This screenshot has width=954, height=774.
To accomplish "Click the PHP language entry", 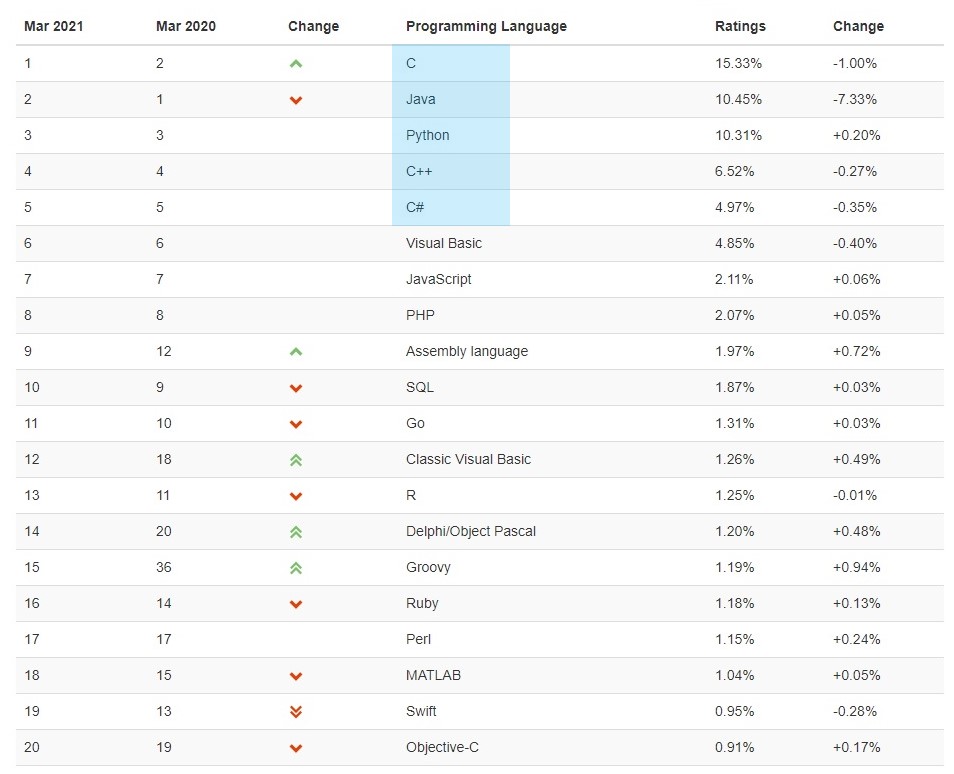I will 420,315.
